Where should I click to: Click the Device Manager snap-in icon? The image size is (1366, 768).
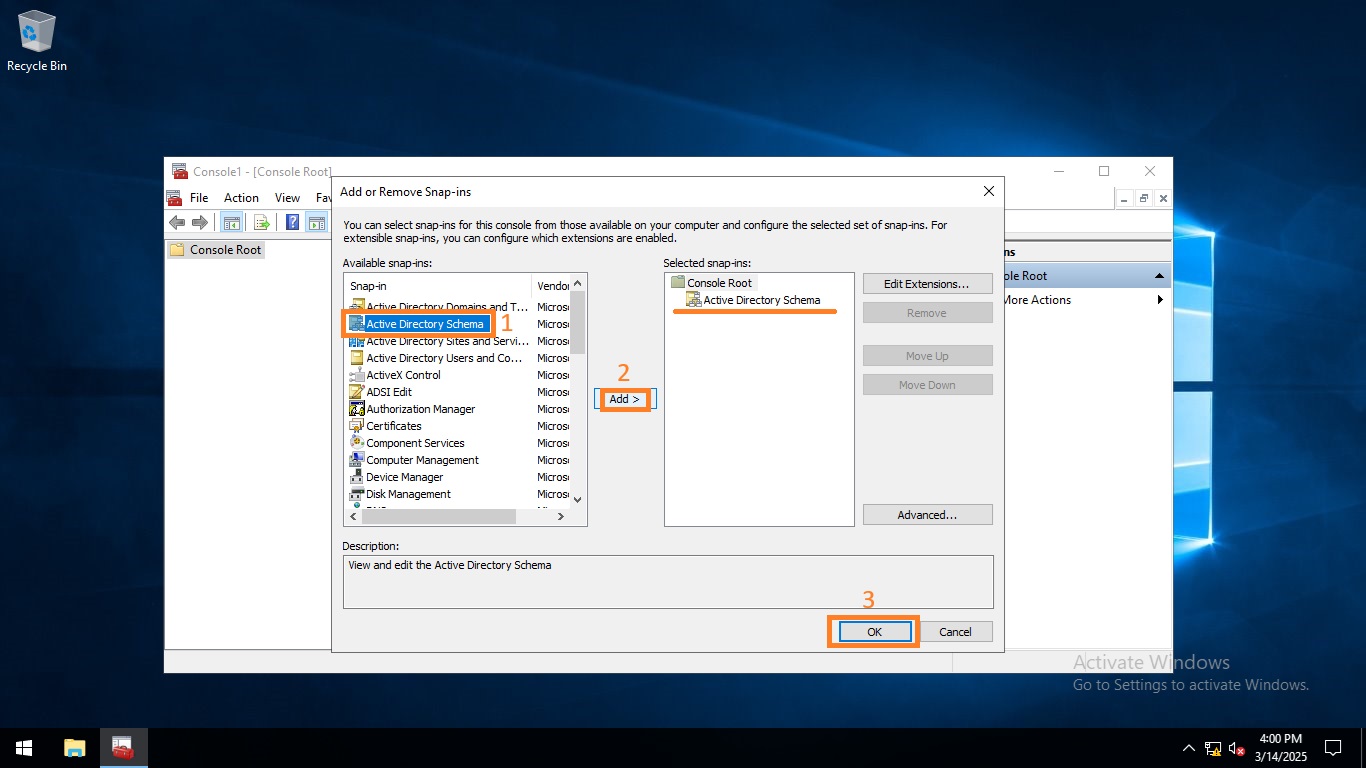(x=357, y=477)
